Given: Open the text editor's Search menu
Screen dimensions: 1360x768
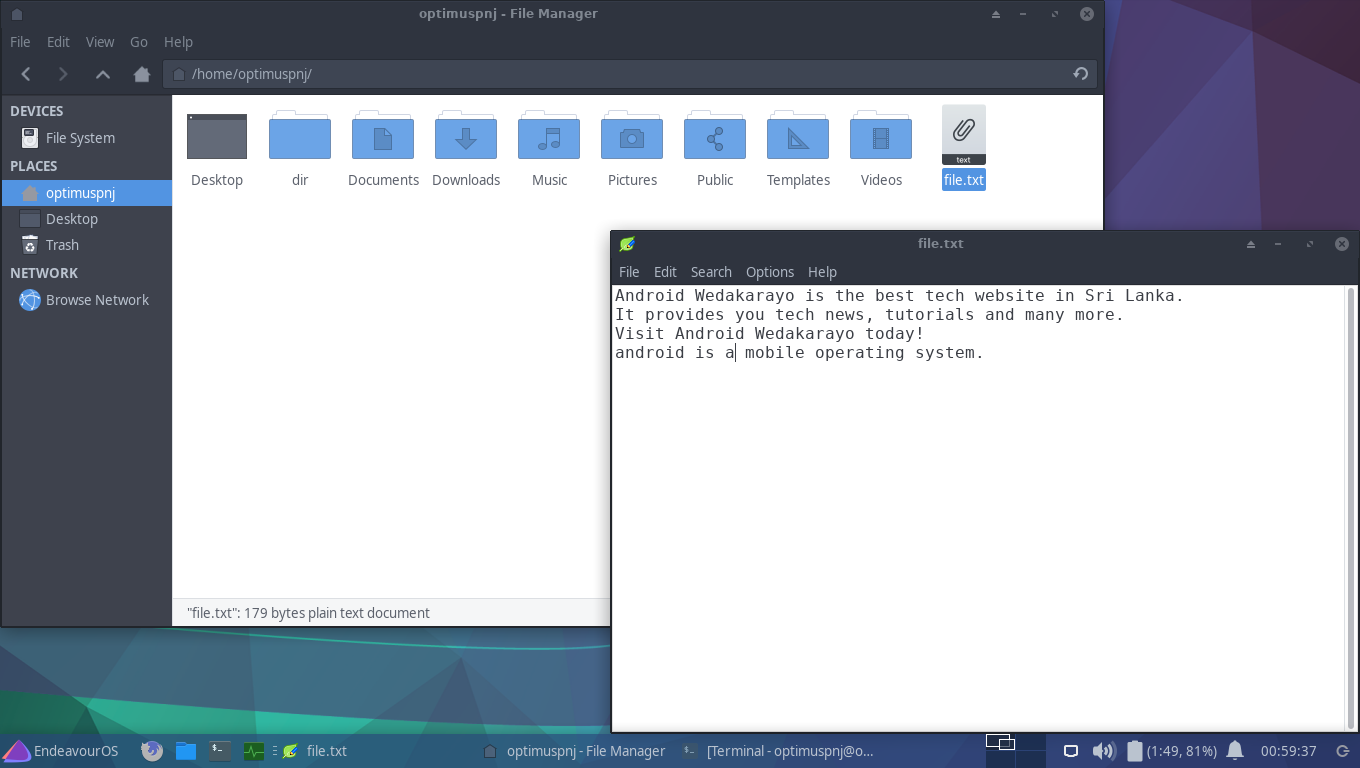Looking at the screenshot, I should pos(711,272).
